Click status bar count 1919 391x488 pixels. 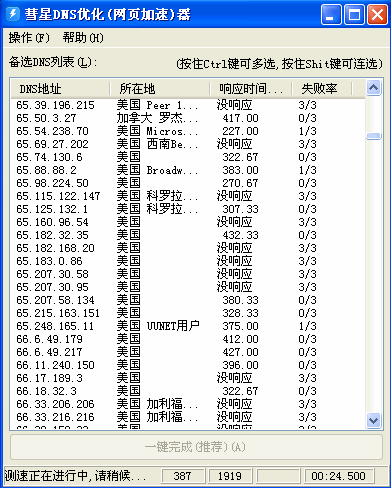click(230, 476)
